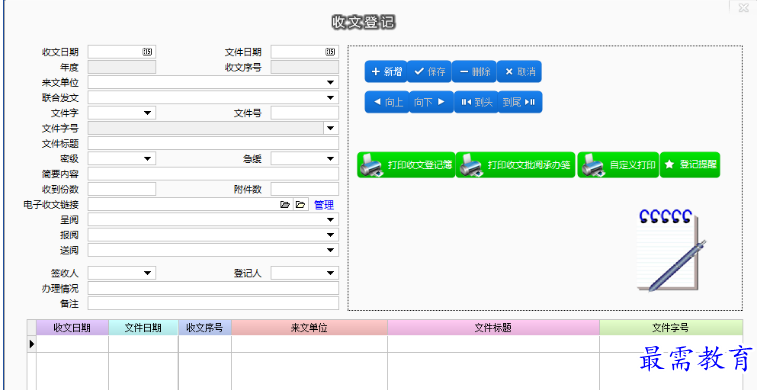
Task: Click the 办理情况 input field
Action: (x=213, y=288)
